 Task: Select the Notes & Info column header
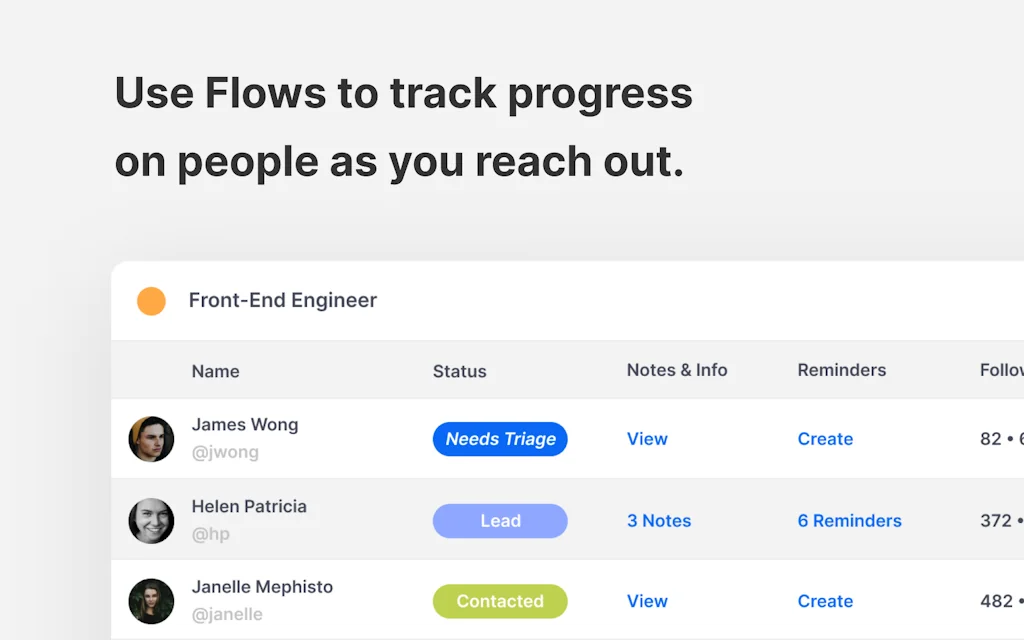tap(677, 370)
